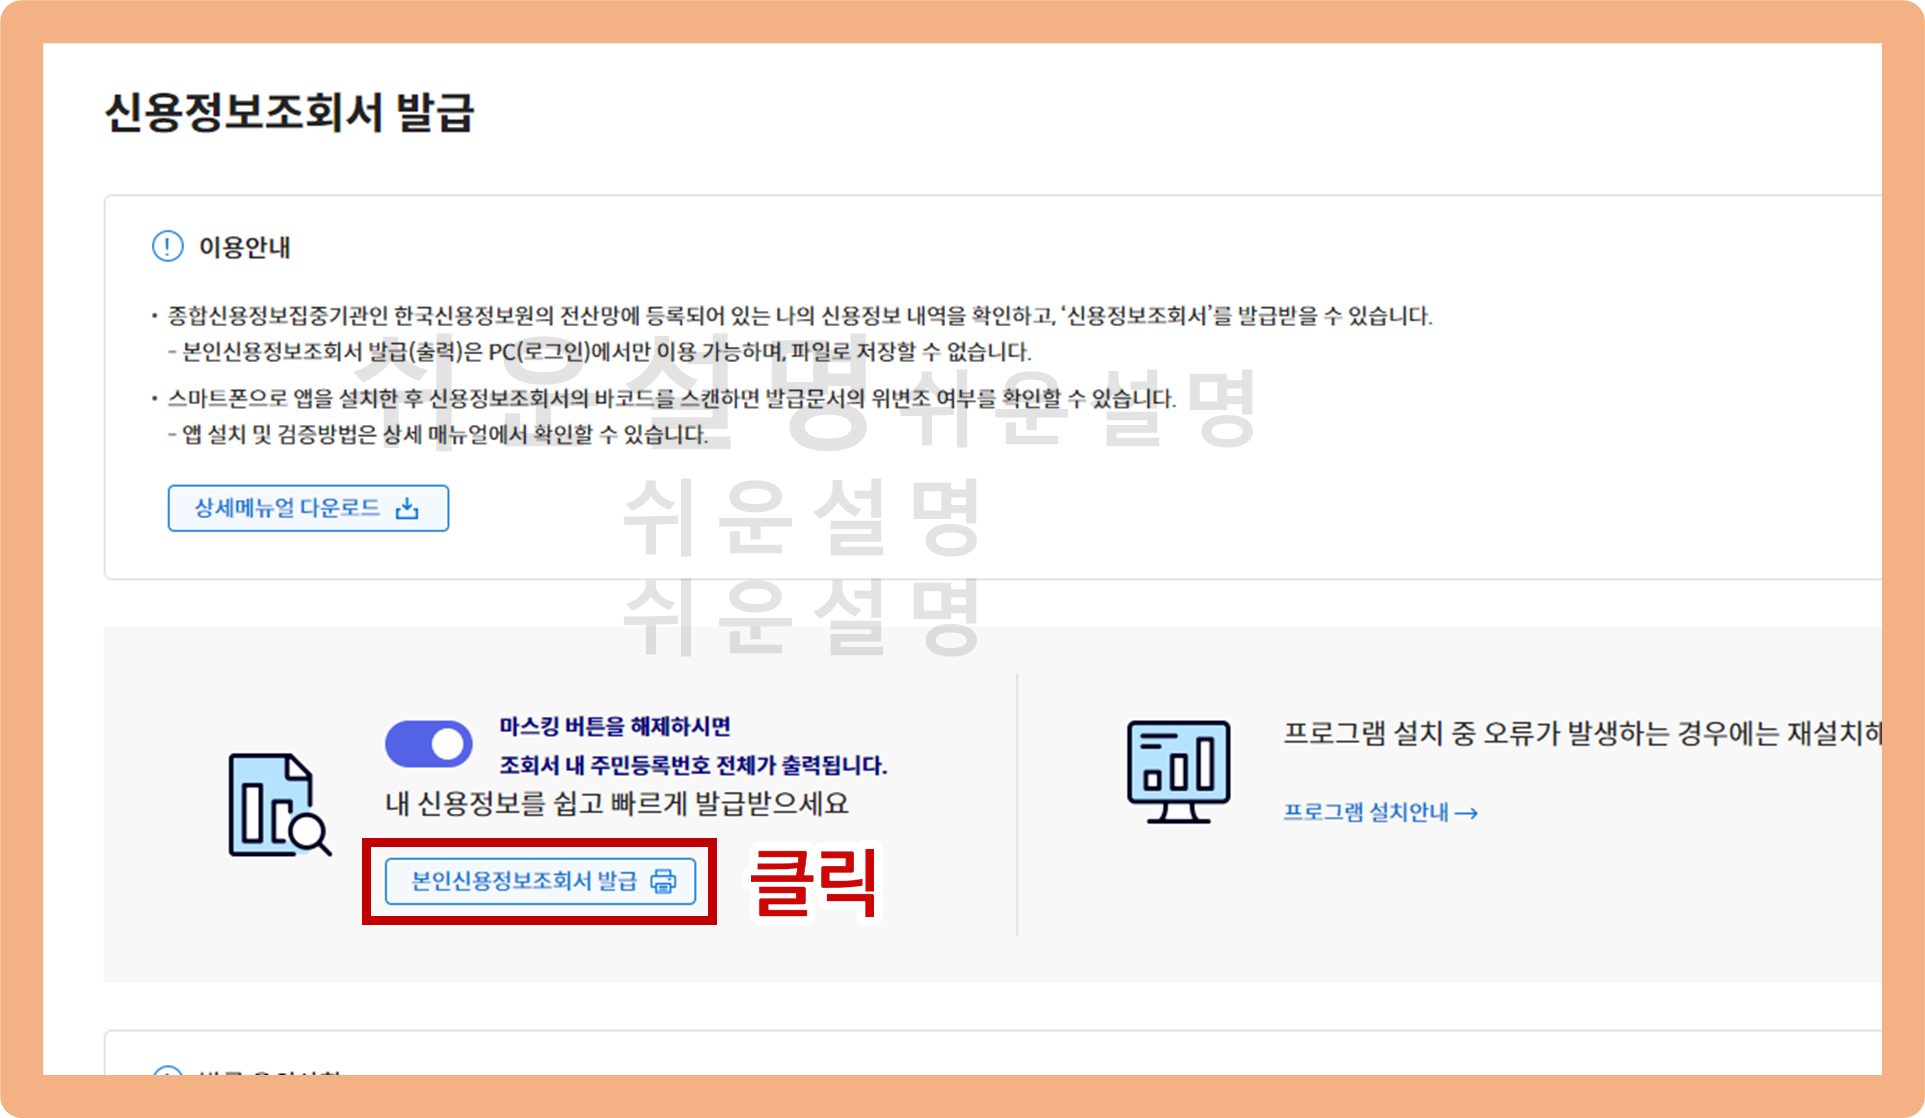Click the arrow after 프로그램 설치안내

[x=1467, y=813]
